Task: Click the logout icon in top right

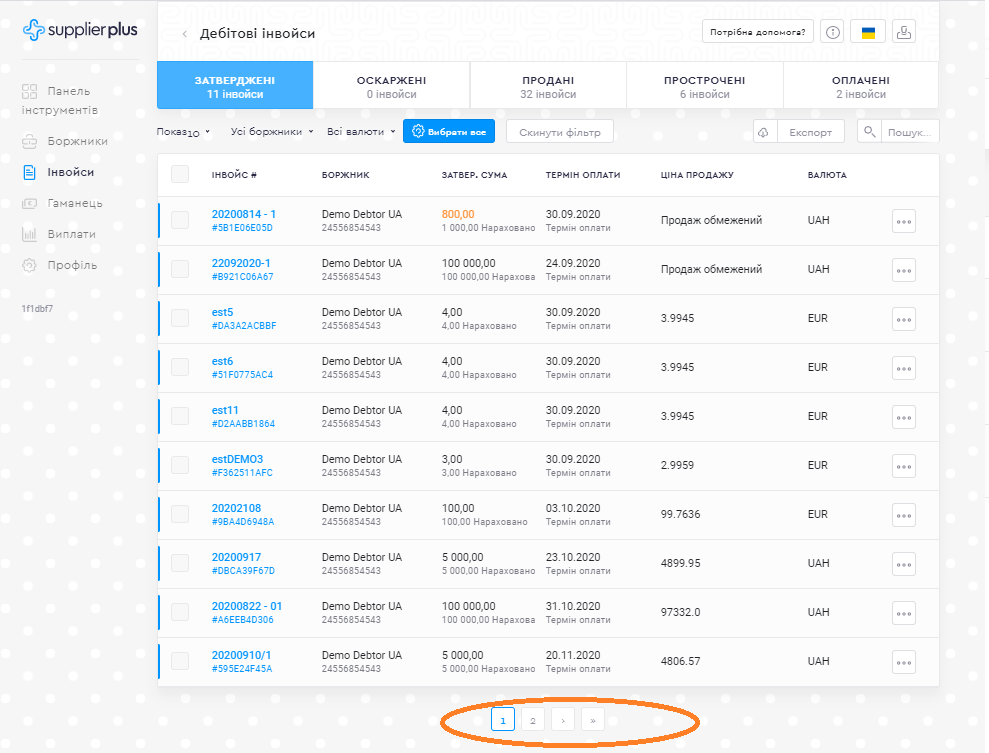Action: pos(903,32)
